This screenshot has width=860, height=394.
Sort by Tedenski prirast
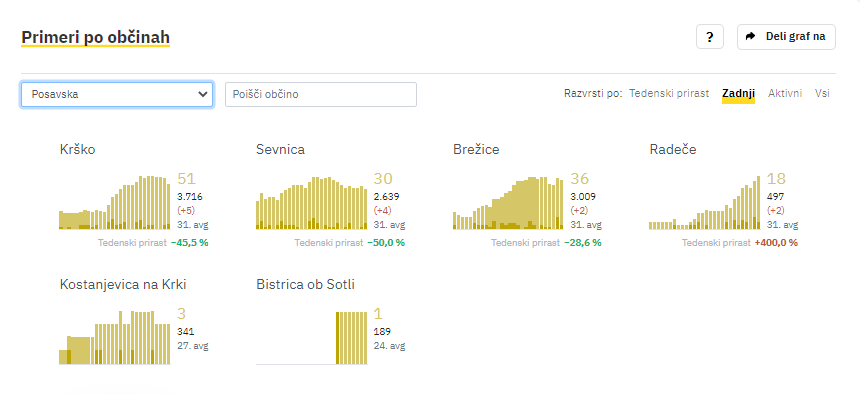[669, 93]
